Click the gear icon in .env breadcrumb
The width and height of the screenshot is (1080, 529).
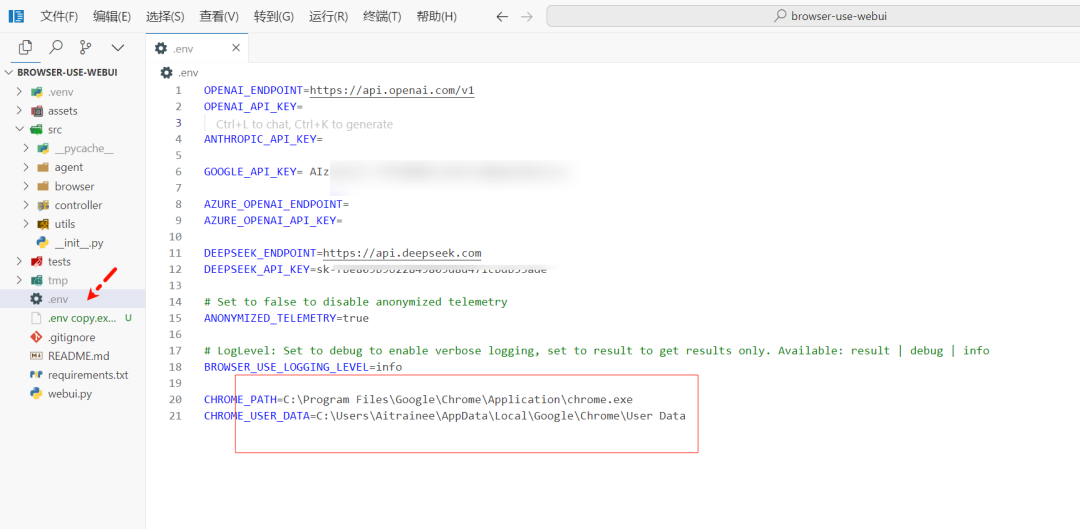point(166,72)
